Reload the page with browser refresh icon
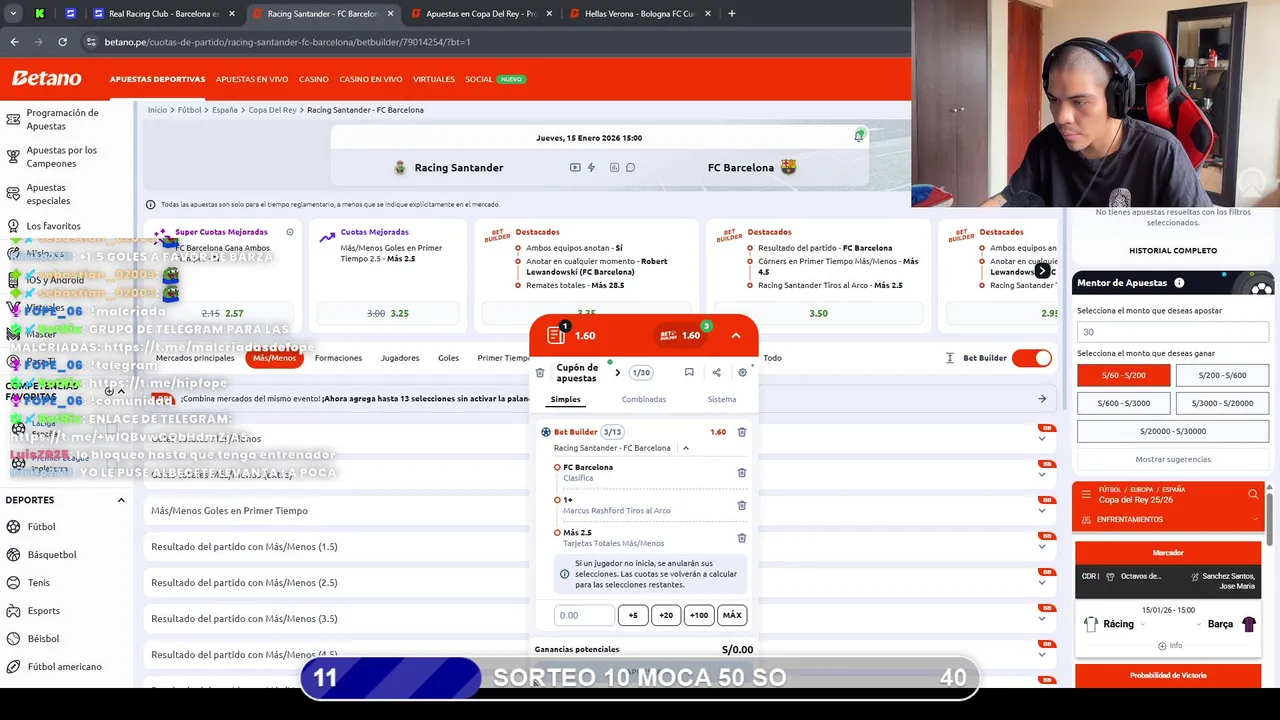This screenshot has width=1280, height=720. tap(62, 42)
